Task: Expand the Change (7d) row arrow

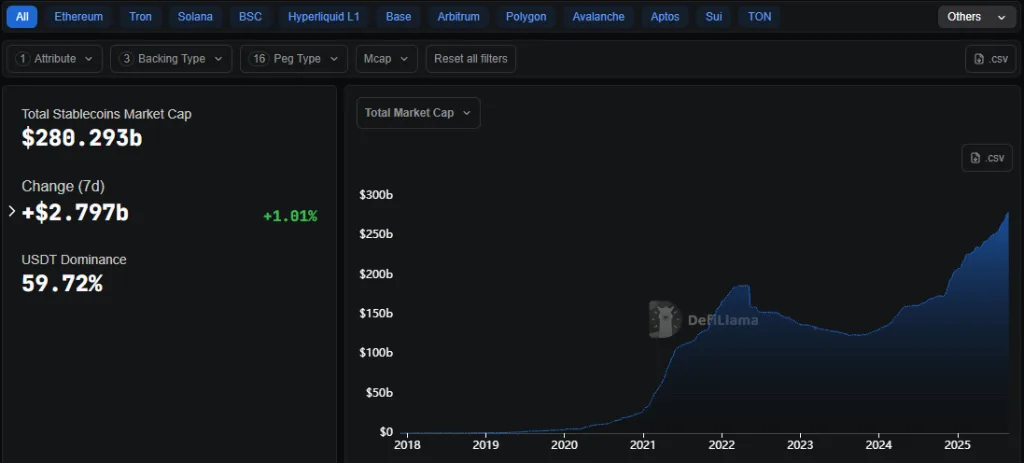Action: (x=12, y=212)
